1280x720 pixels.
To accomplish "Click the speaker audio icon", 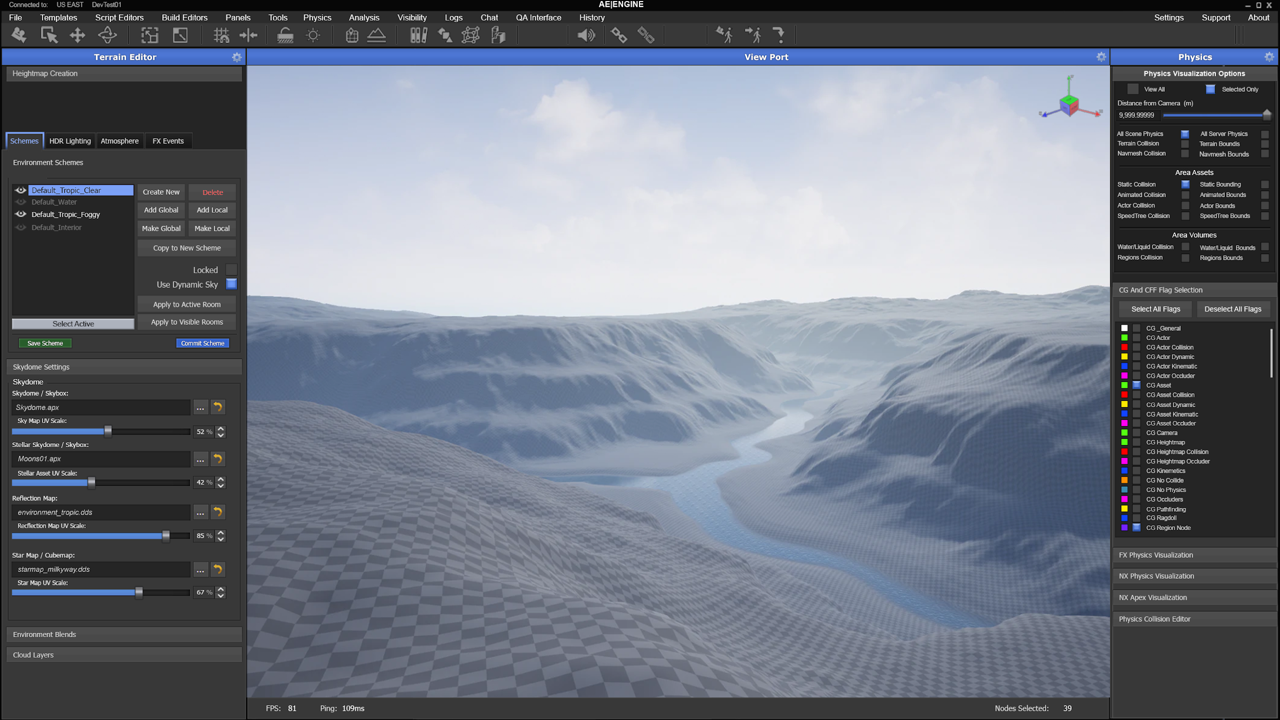I will 586,35.
